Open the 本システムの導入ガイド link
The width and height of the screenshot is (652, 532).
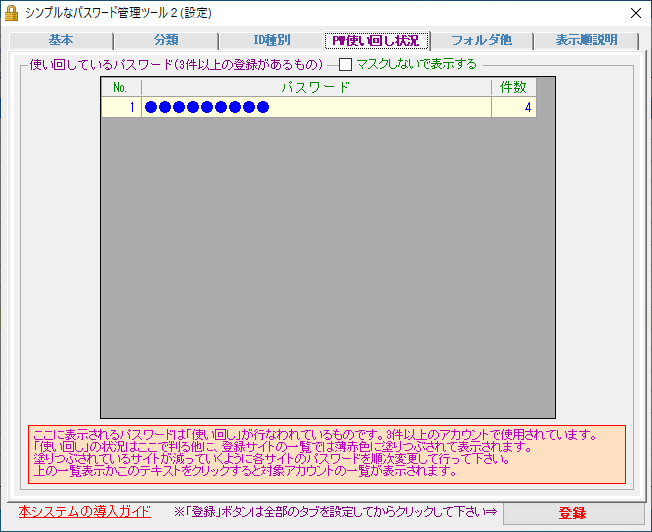click(x=84, y=512)
